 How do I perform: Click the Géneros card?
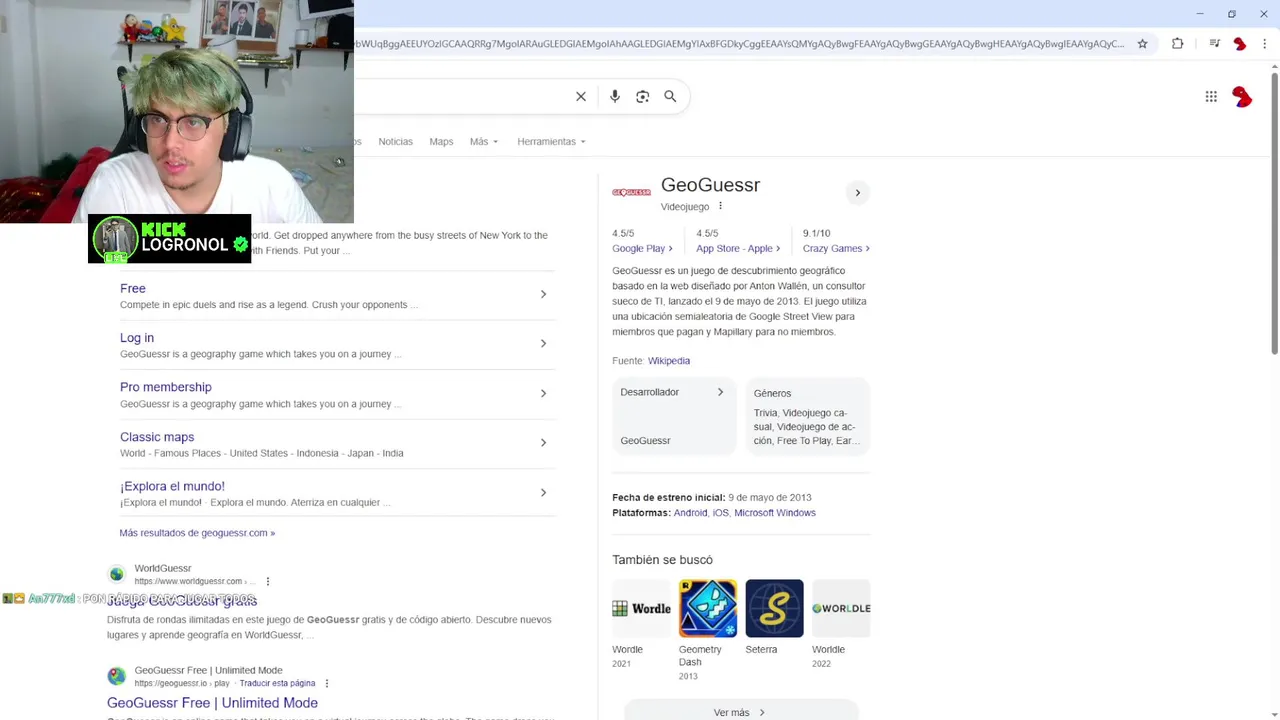807,416
